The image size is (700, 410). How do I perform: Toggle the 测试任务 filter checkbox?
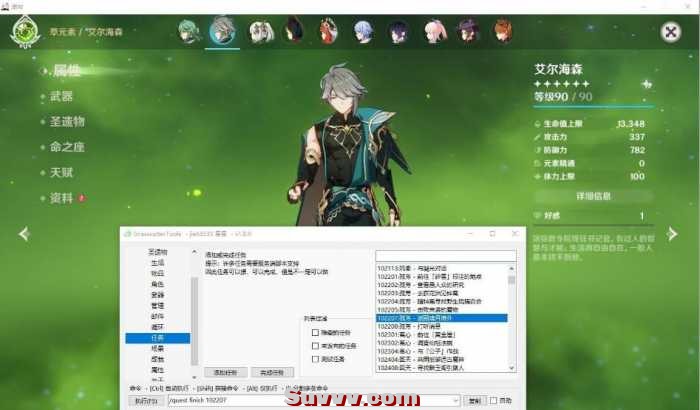pos(315,359)
